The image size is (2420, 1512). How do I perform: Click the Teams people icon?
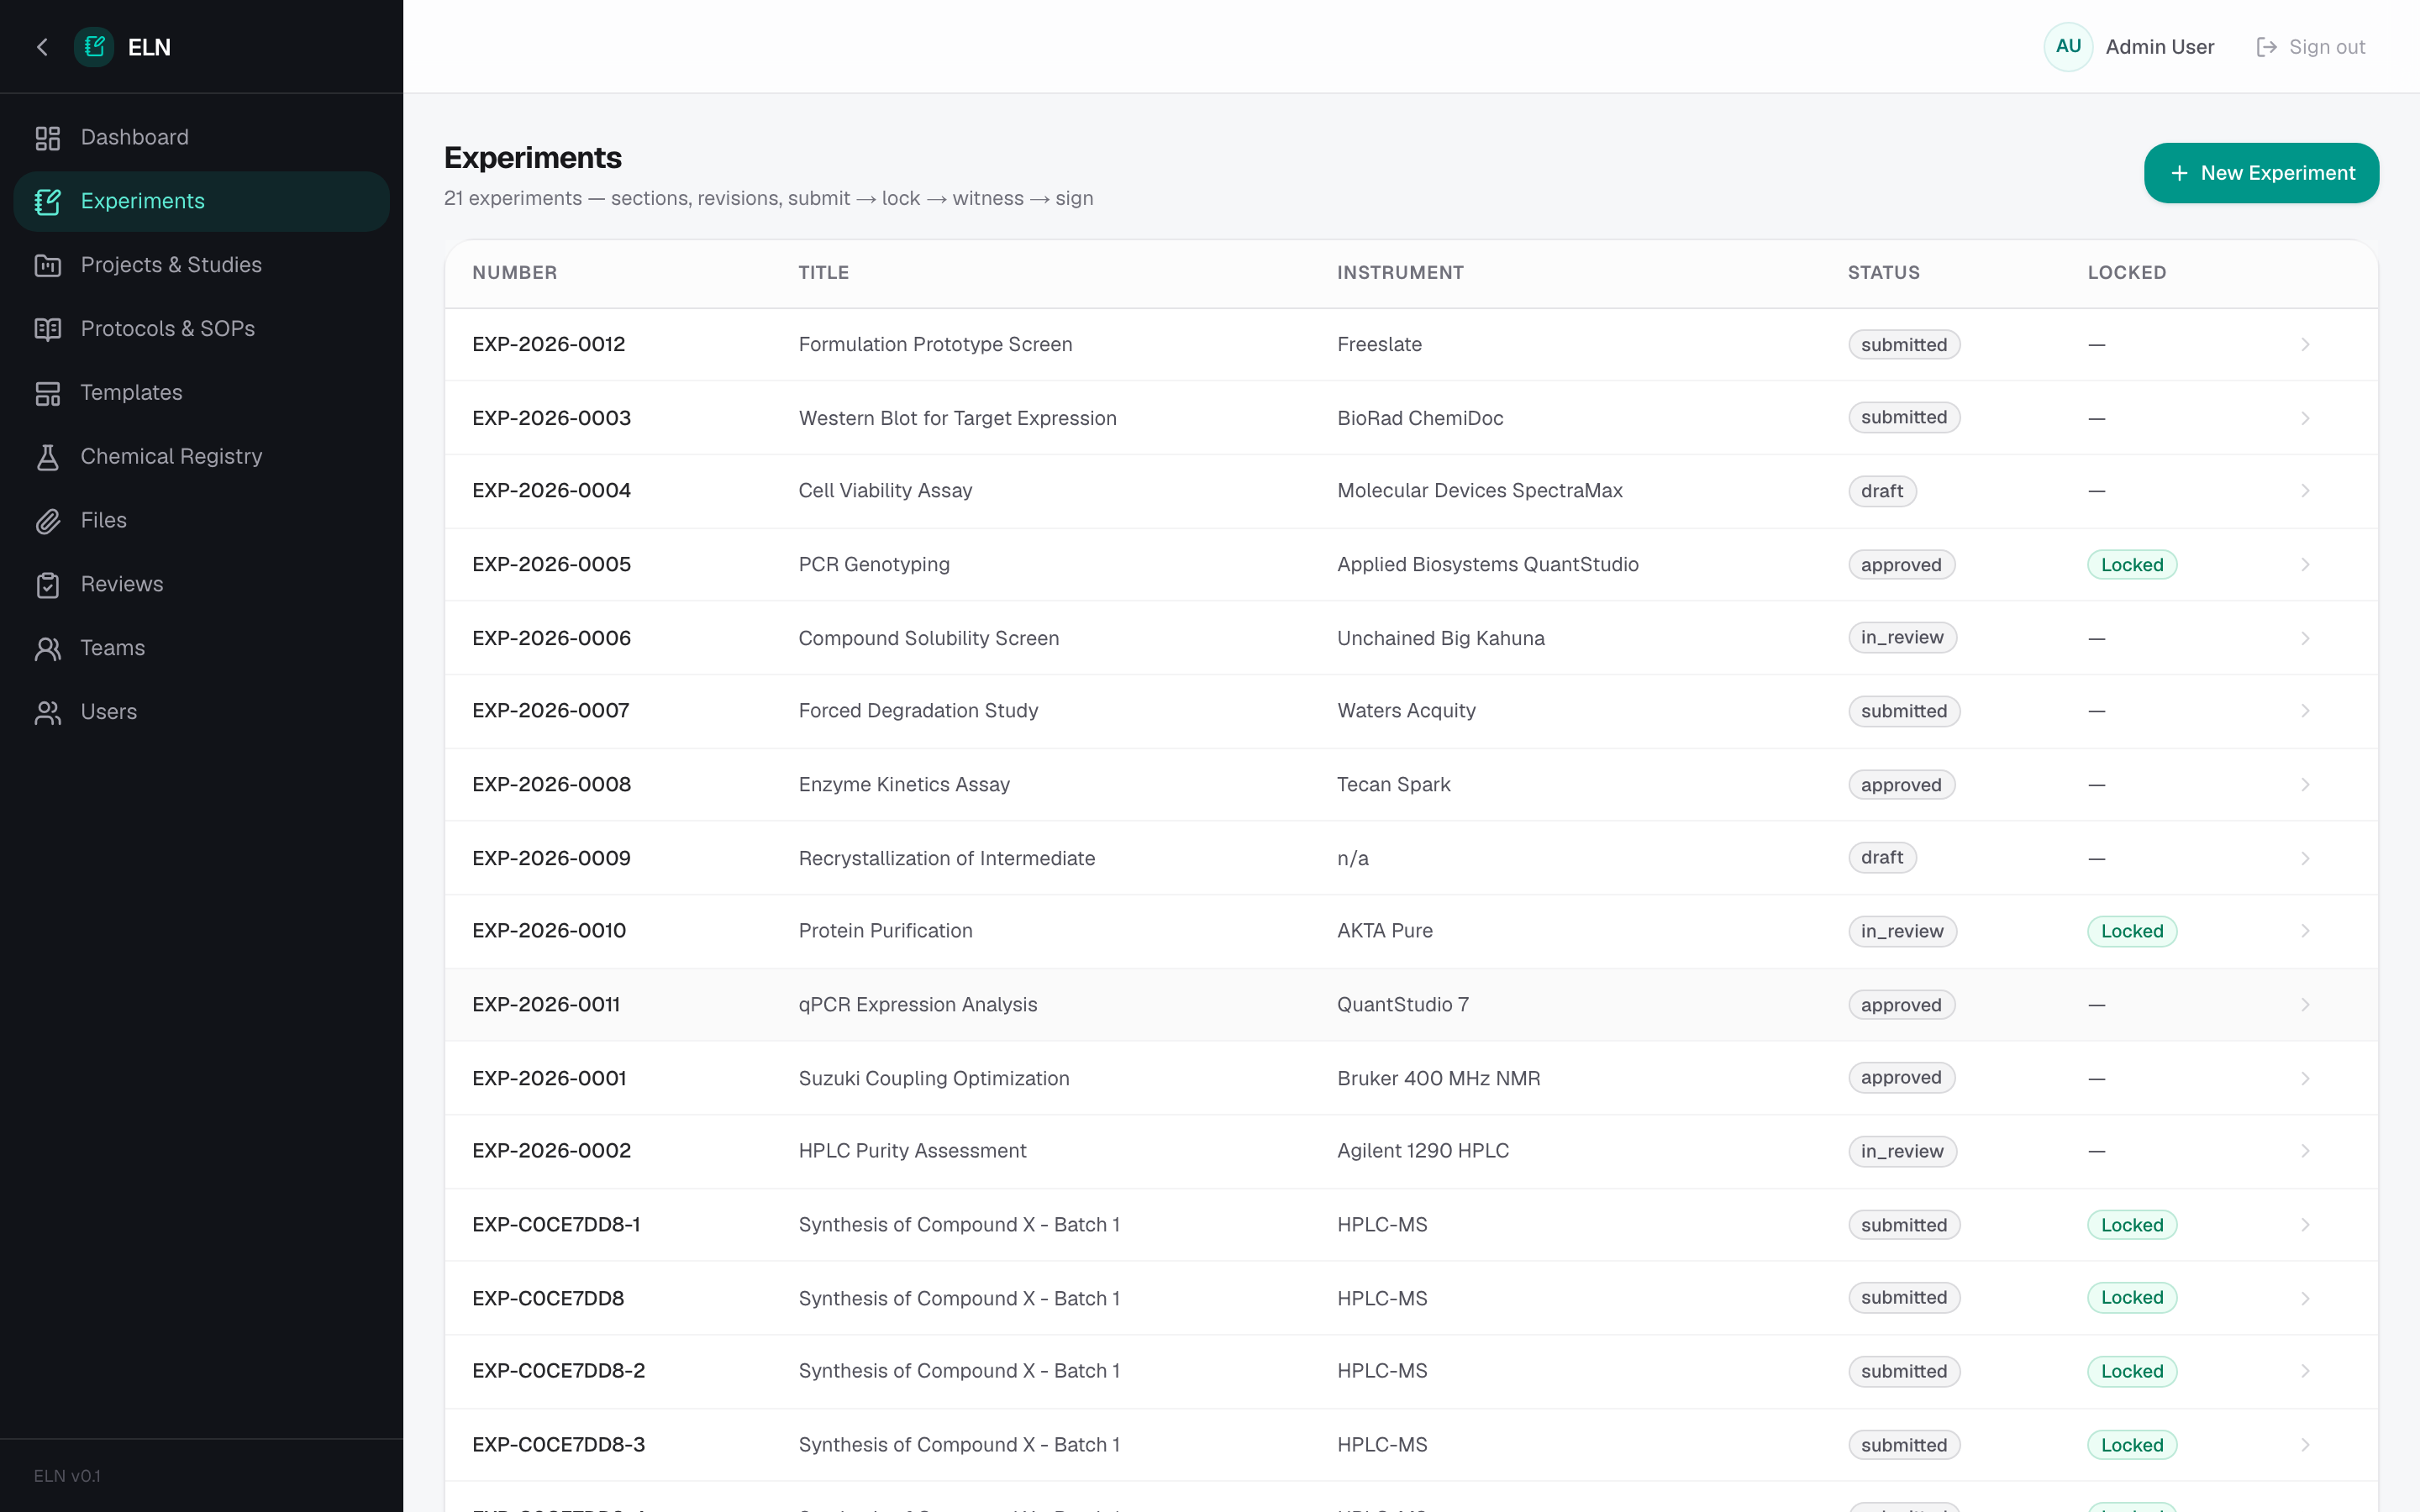pos(48,649)
